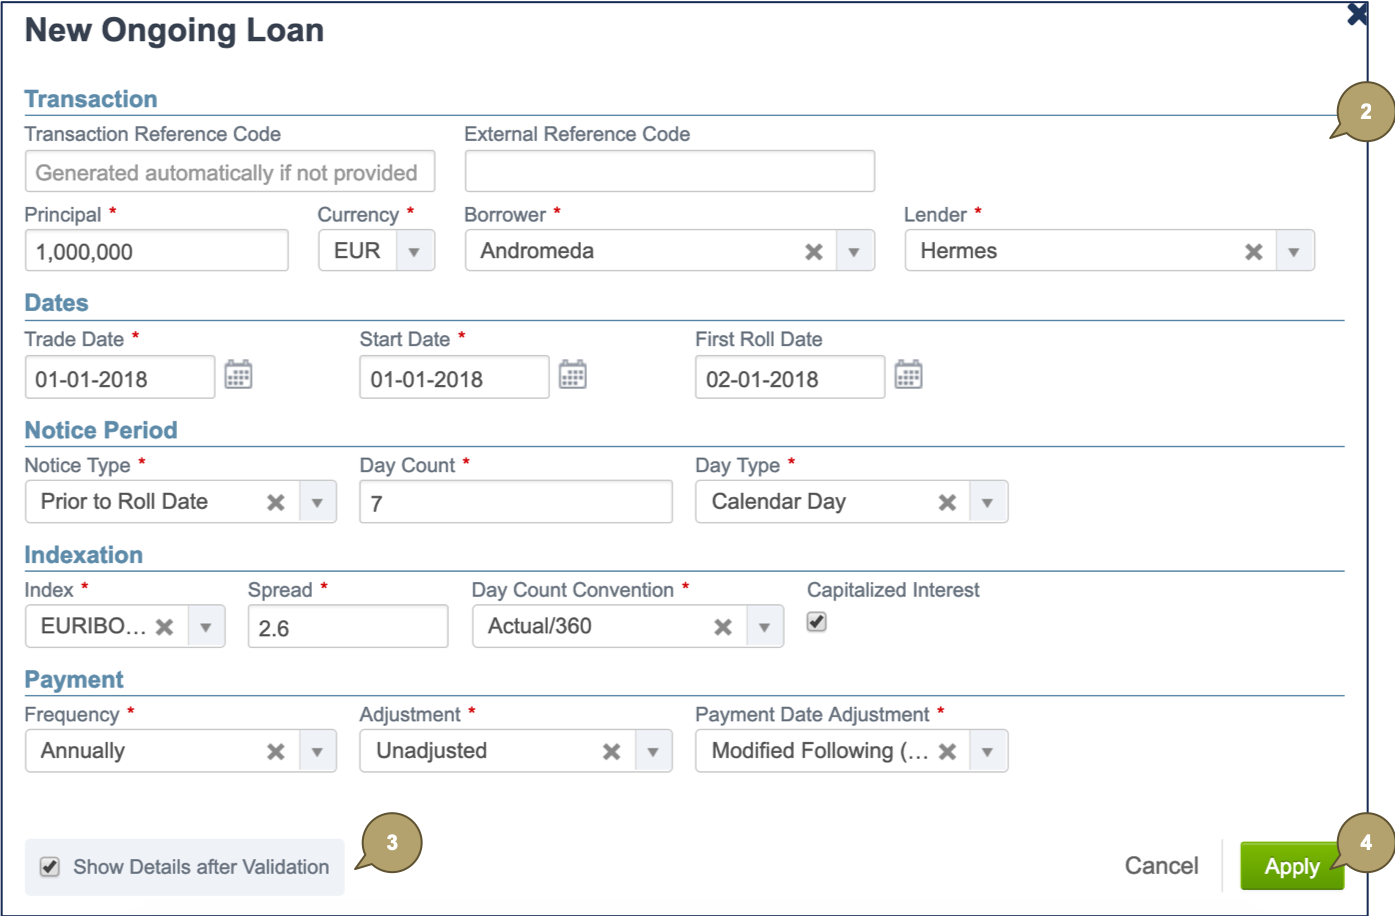This screenshot has height=916, width=1395.
Task: Click the Apply button
Action: coord(1291,866)
